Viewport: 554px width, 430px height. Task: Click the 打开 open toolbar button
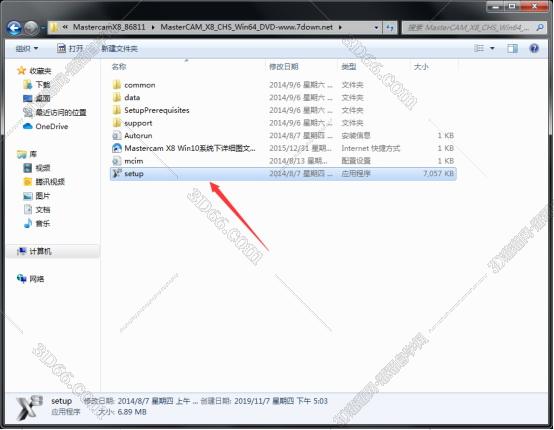(x=70, y=48)
